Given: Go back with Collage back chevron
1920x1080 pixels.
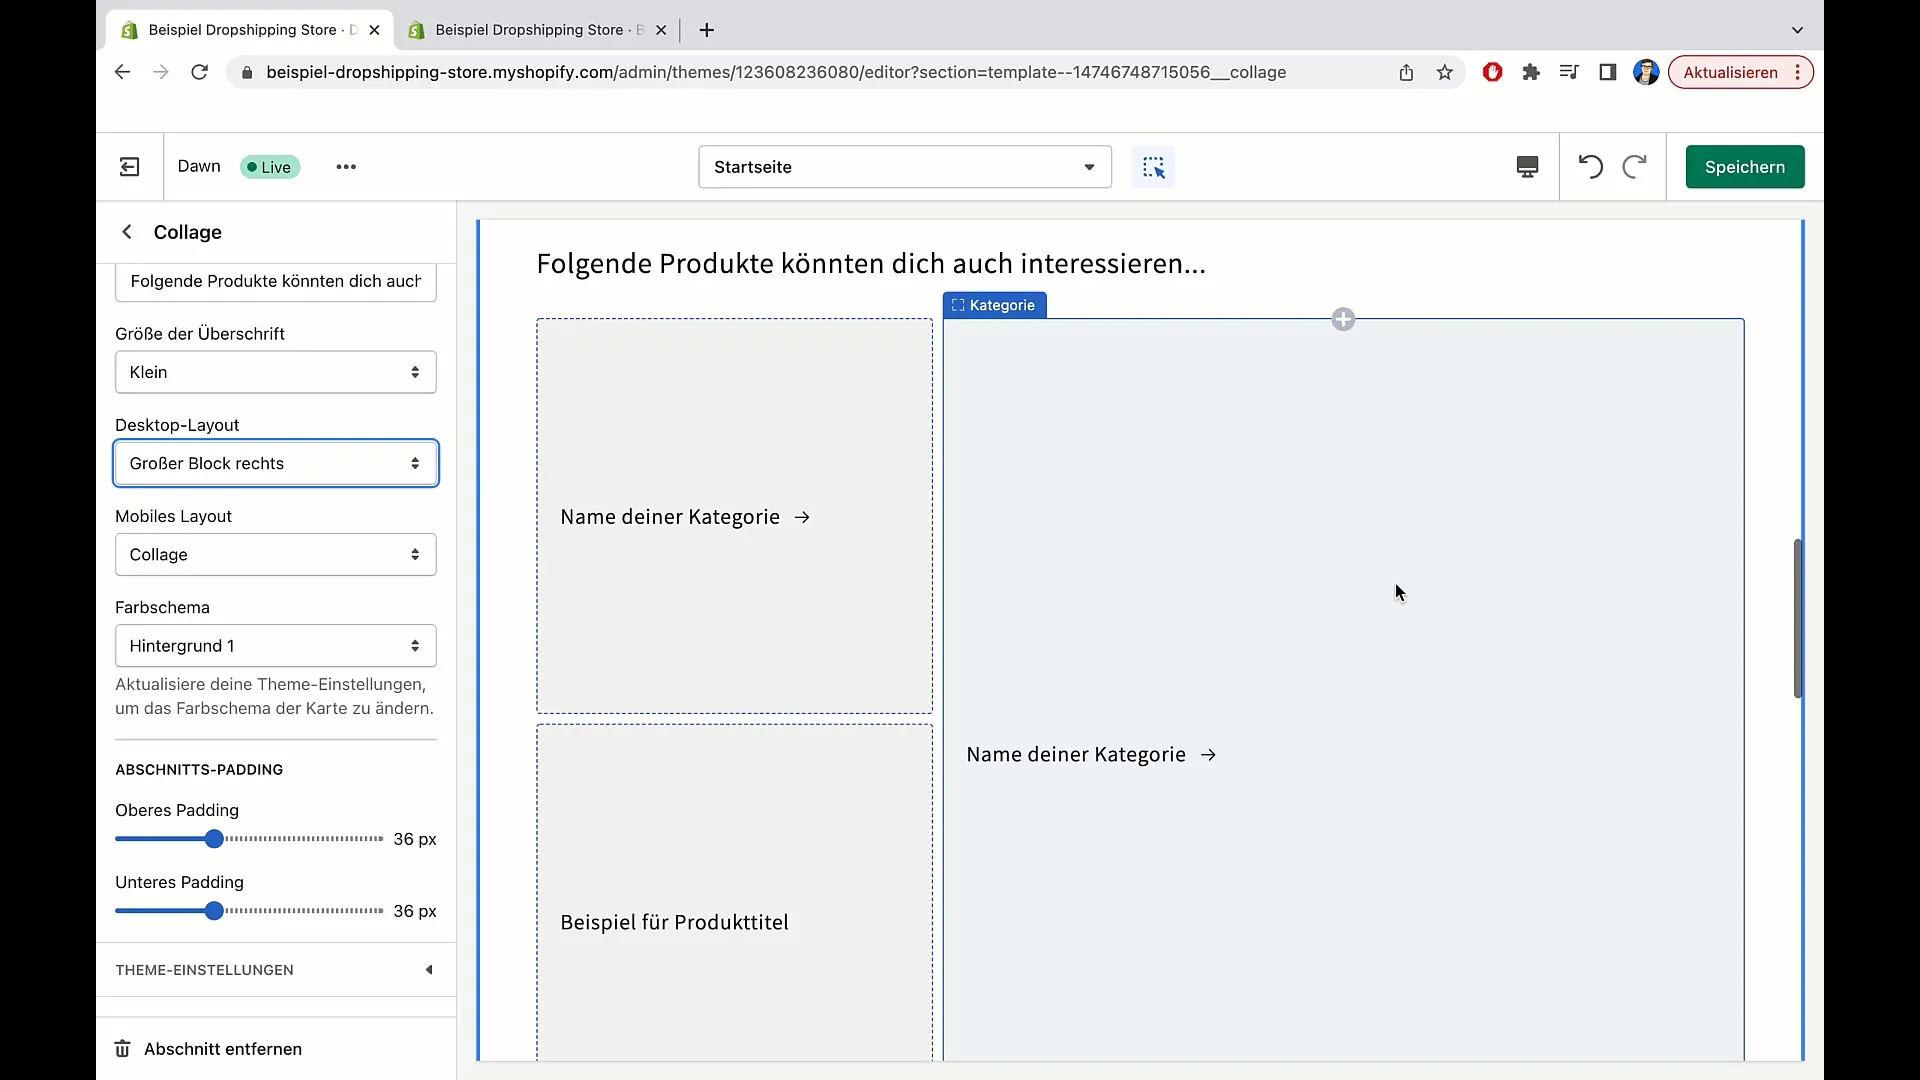Looking at the screenshot, I should point(127,232).
